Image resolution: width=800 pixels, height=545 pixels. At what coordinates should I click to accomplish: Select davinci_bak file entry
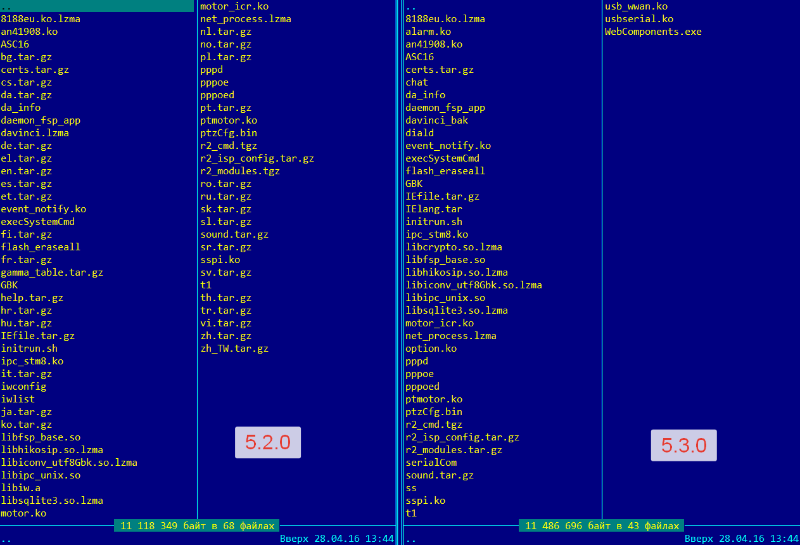pos(437,120)
